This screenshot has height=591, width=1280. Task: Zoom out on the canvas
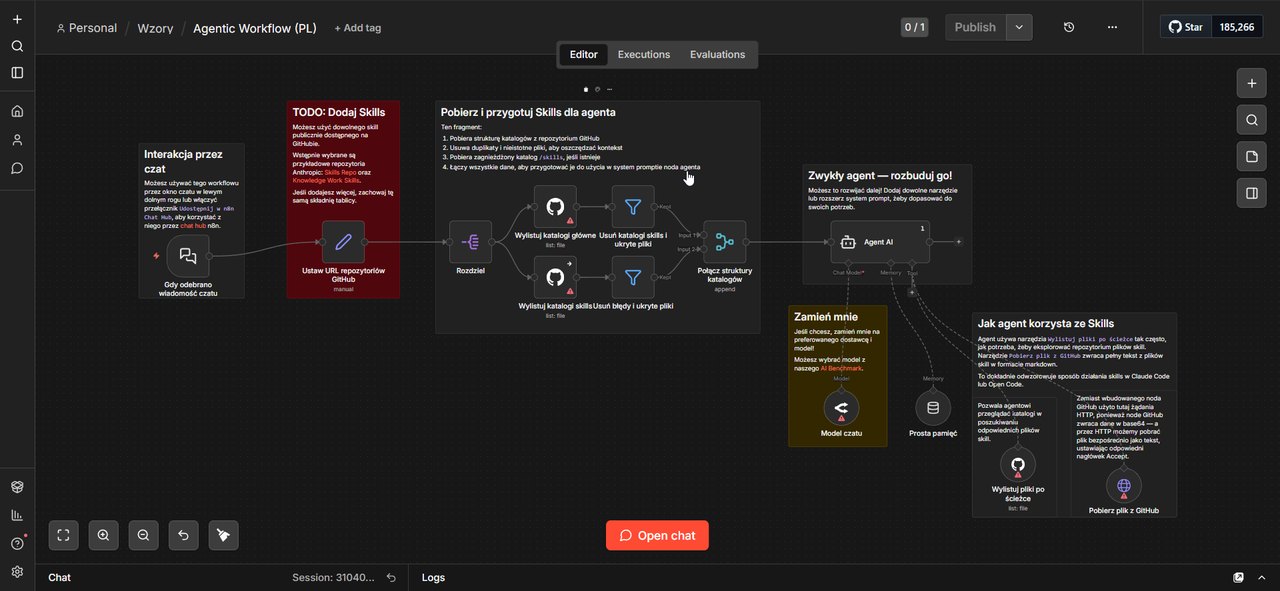tap(143, 535)
